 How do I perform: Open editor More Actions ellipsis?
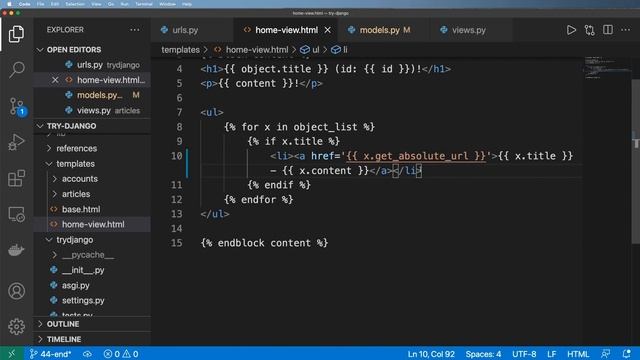pyautogui.click(x=626, y=30)
